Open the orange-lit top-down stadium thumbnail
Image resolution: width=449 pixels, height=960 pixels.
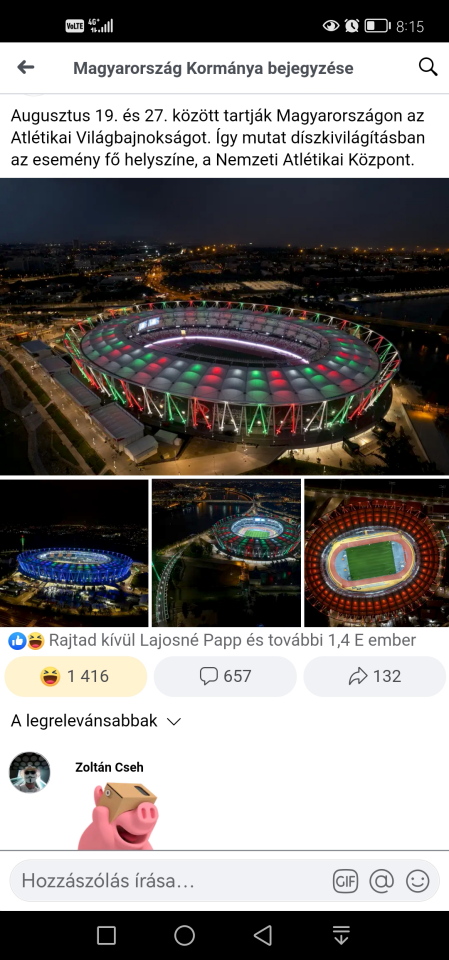point(377,553)
